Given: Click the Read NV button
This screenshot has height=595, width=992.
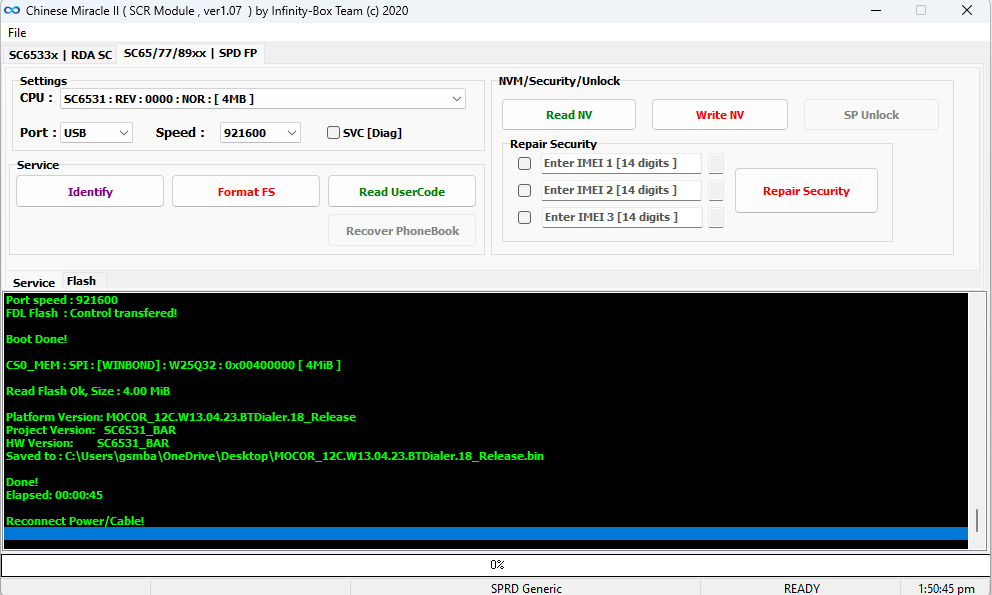Looking at the screenshot, I should point(569,115).
